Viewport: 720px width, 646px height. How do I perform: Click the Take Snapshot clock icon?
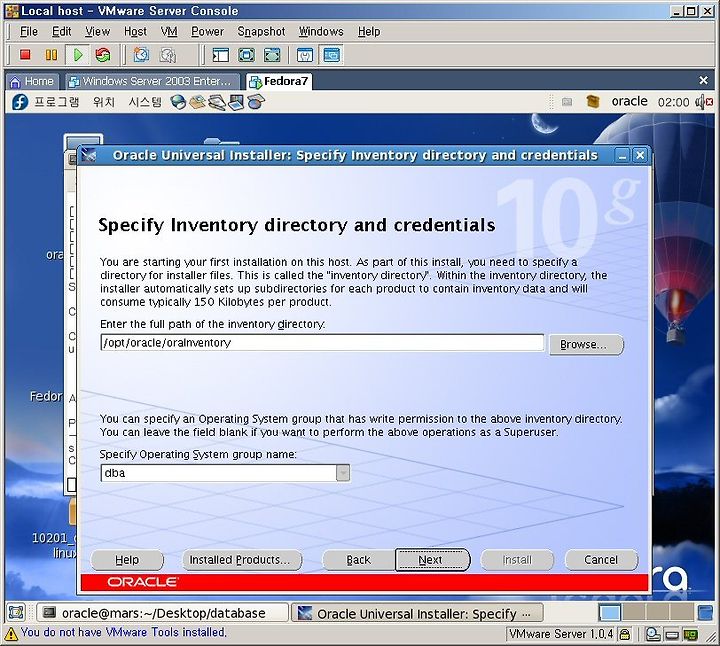(141, 55)
